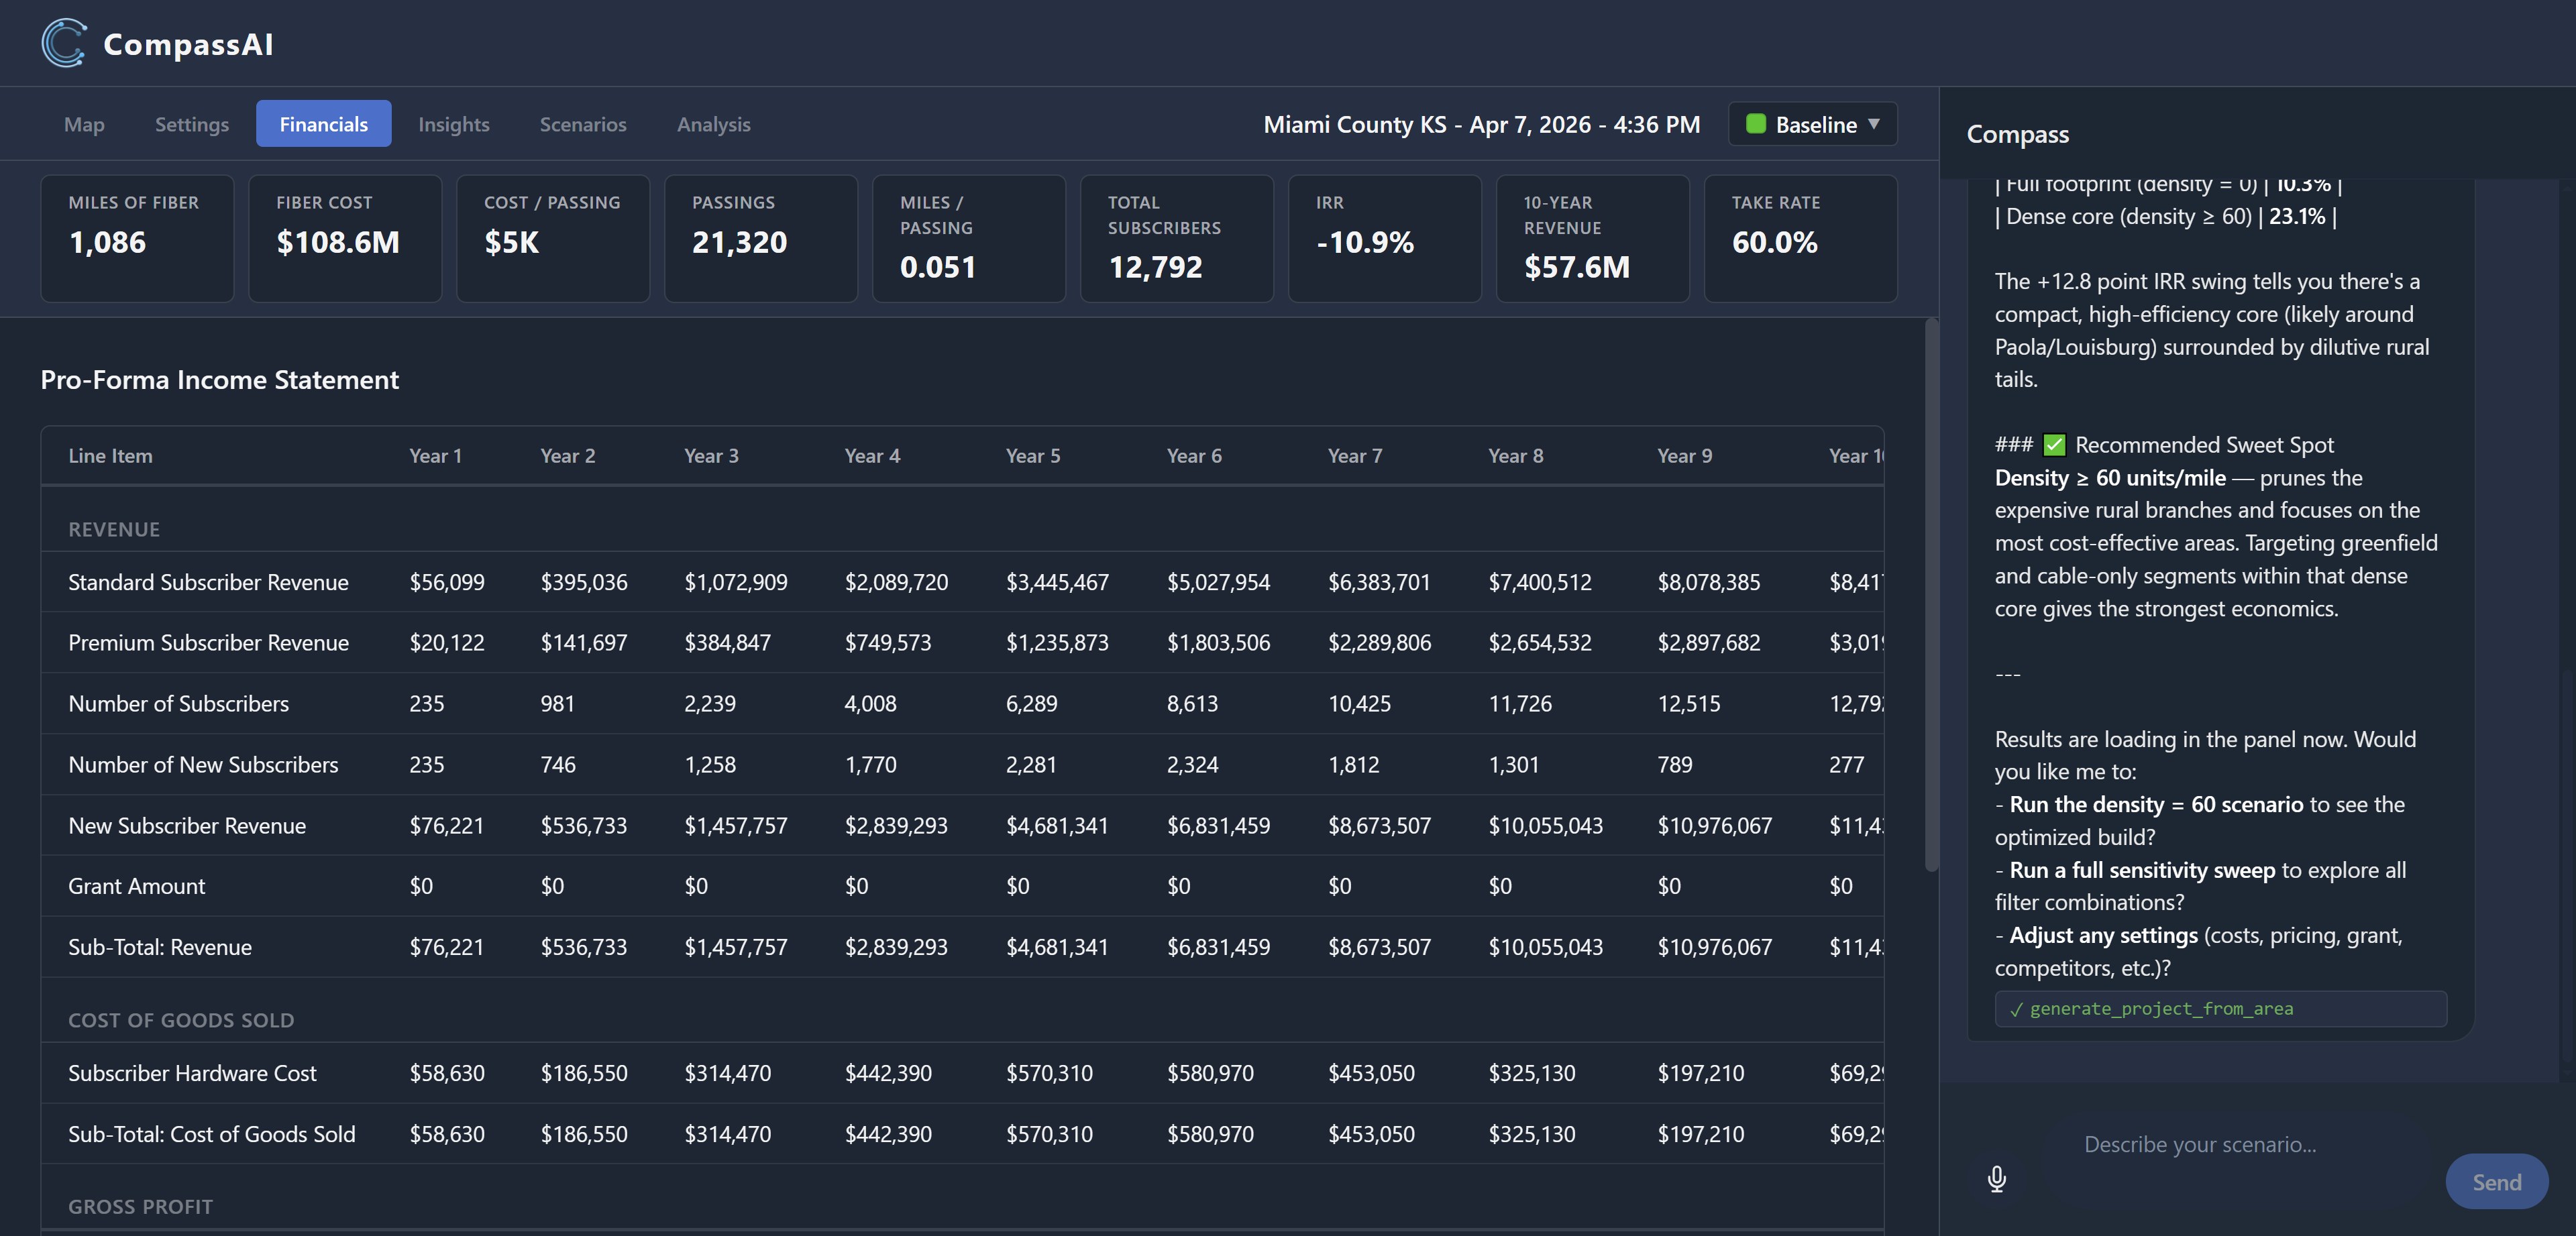Click the 'Year 1' column header
This screenshot has width=2576, height=1236.
pos(435,456)
